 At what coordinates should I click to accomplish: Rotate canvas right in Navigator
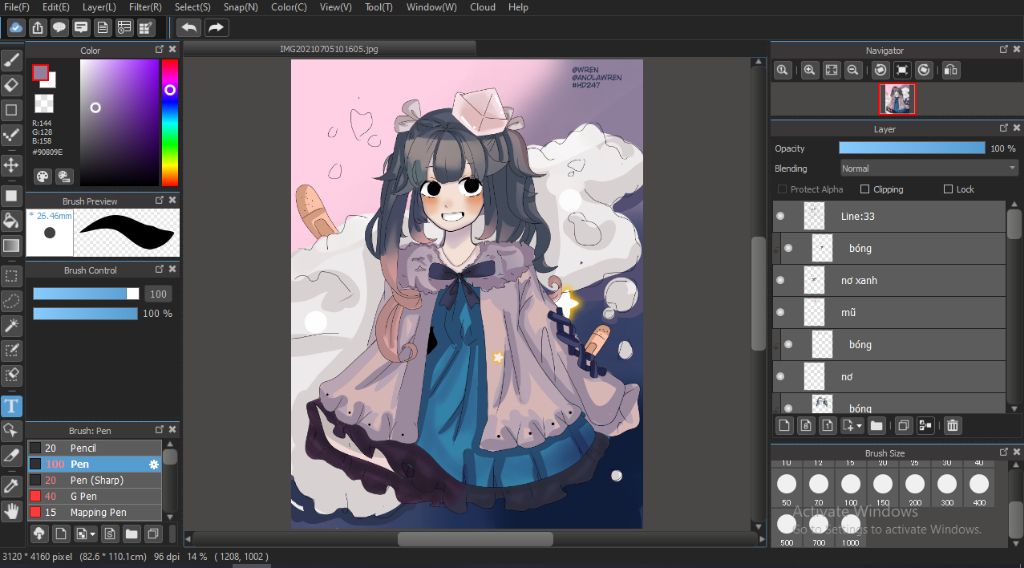(923, 71)
